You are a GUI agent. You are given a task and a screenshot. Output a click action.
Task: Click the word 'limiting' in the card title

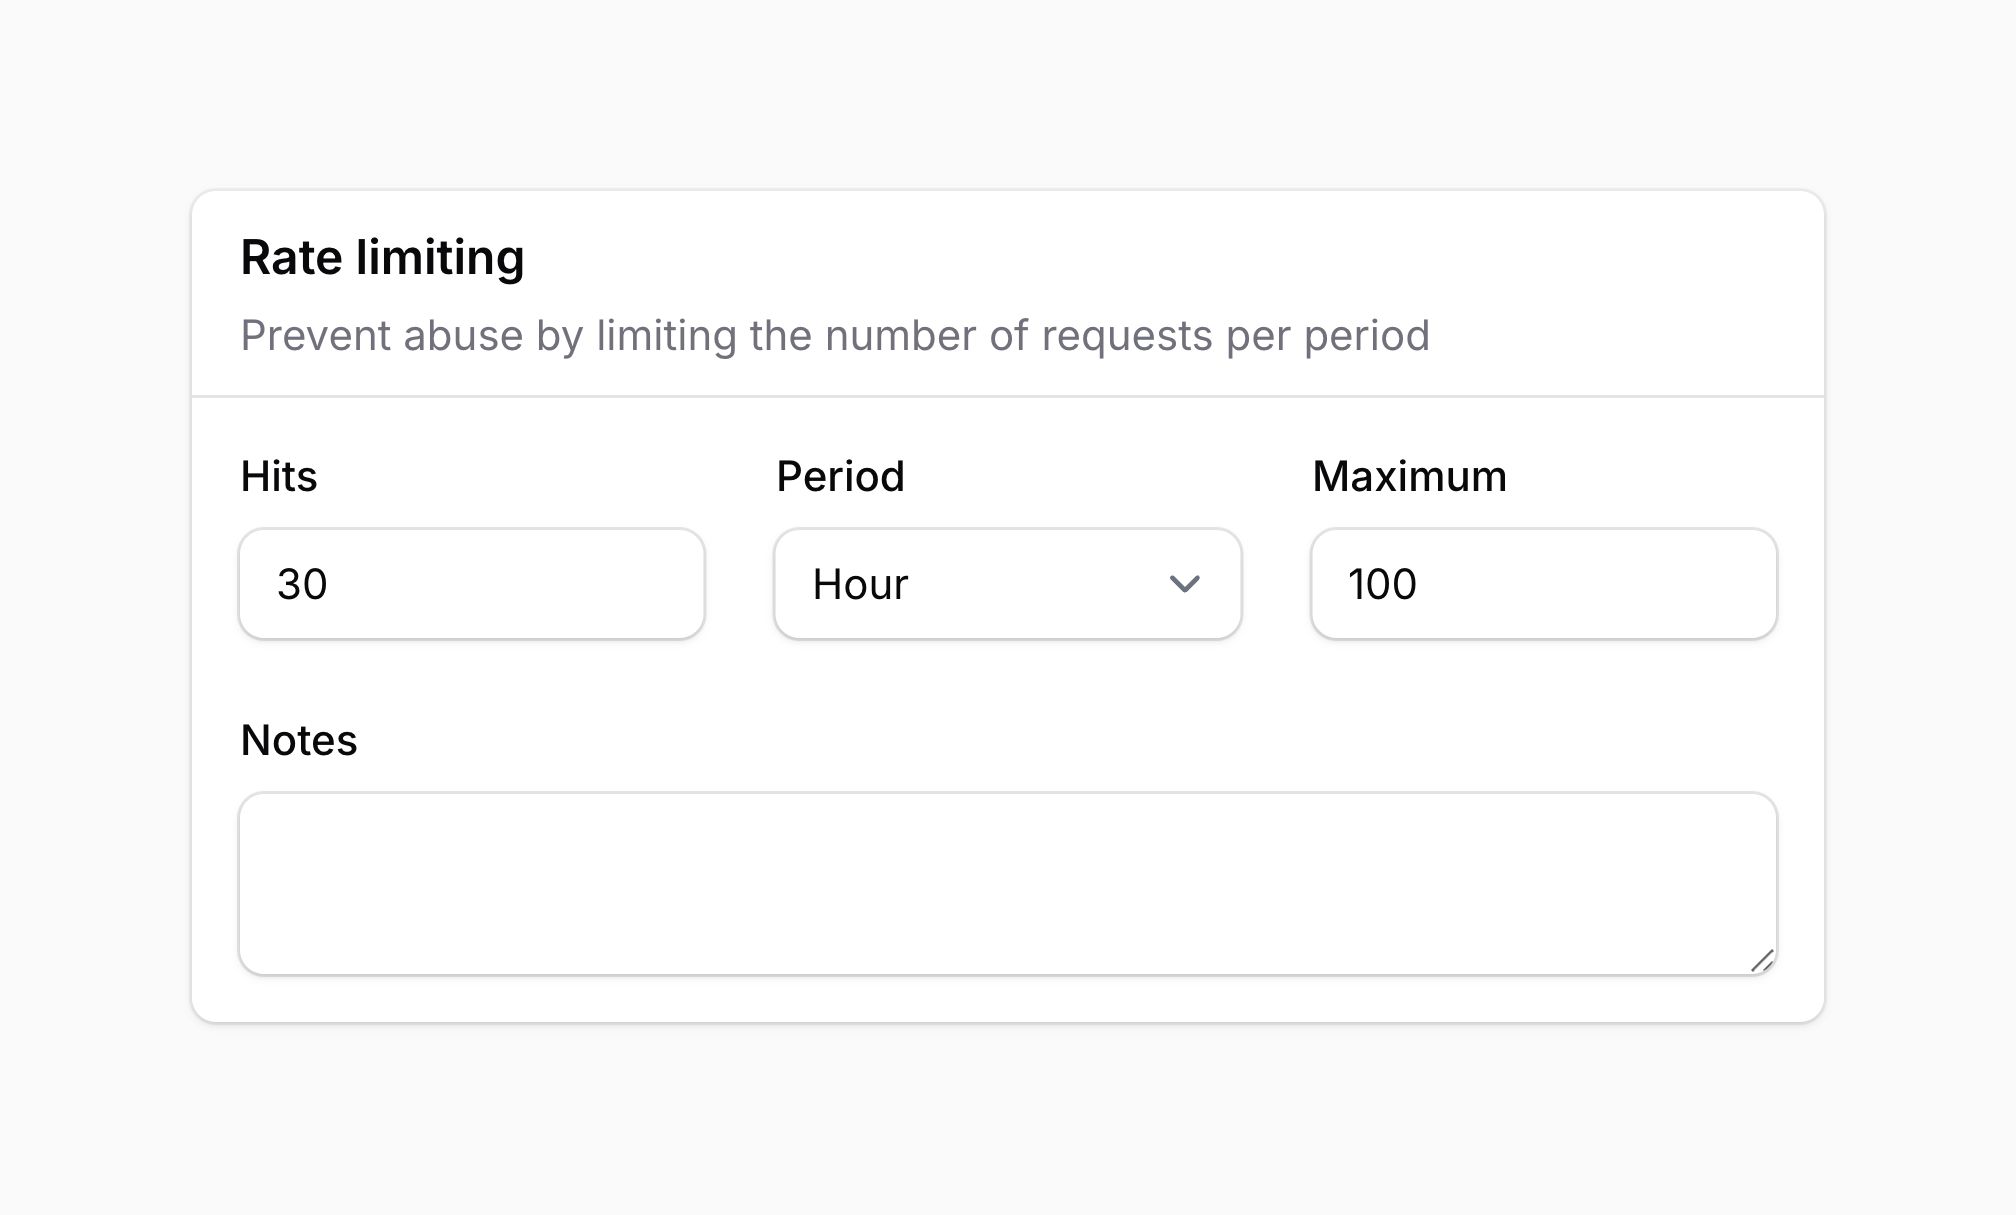pyautogui.click(x=440, y=258)
